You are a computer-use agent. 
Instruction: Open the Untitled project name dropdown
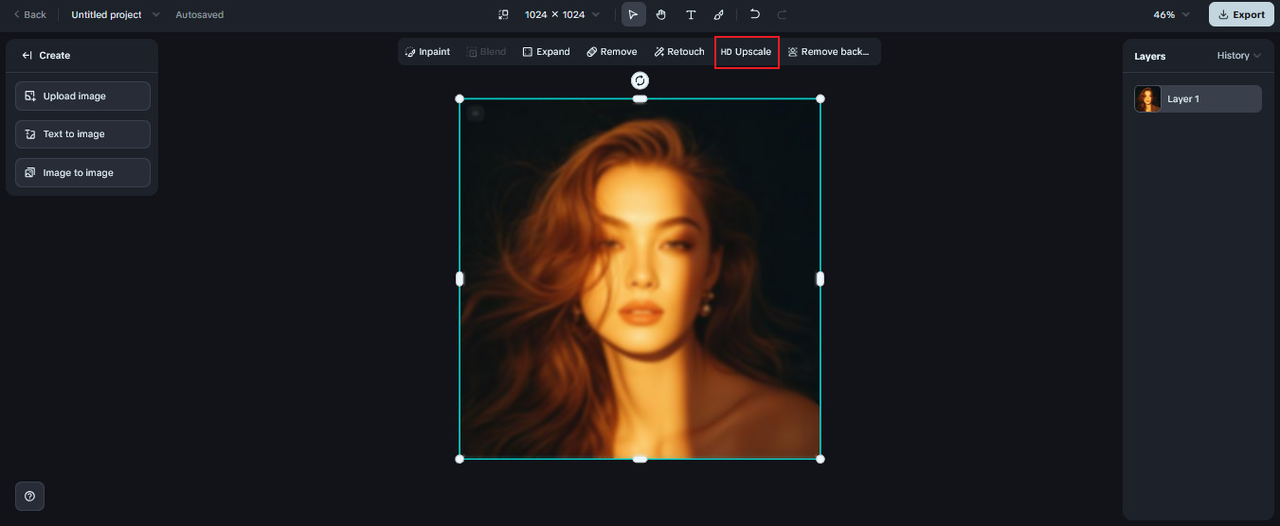[115, 15]
